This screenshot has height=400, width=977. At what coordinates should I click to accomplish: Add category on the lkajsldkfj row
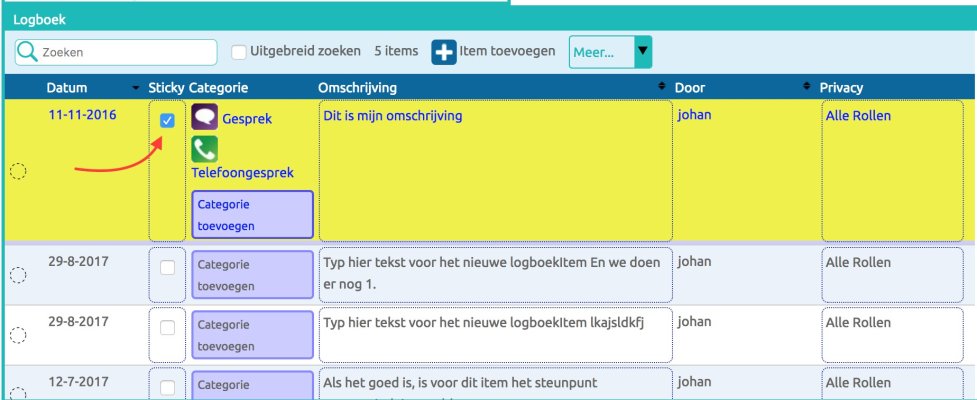[x=252, y=335]
